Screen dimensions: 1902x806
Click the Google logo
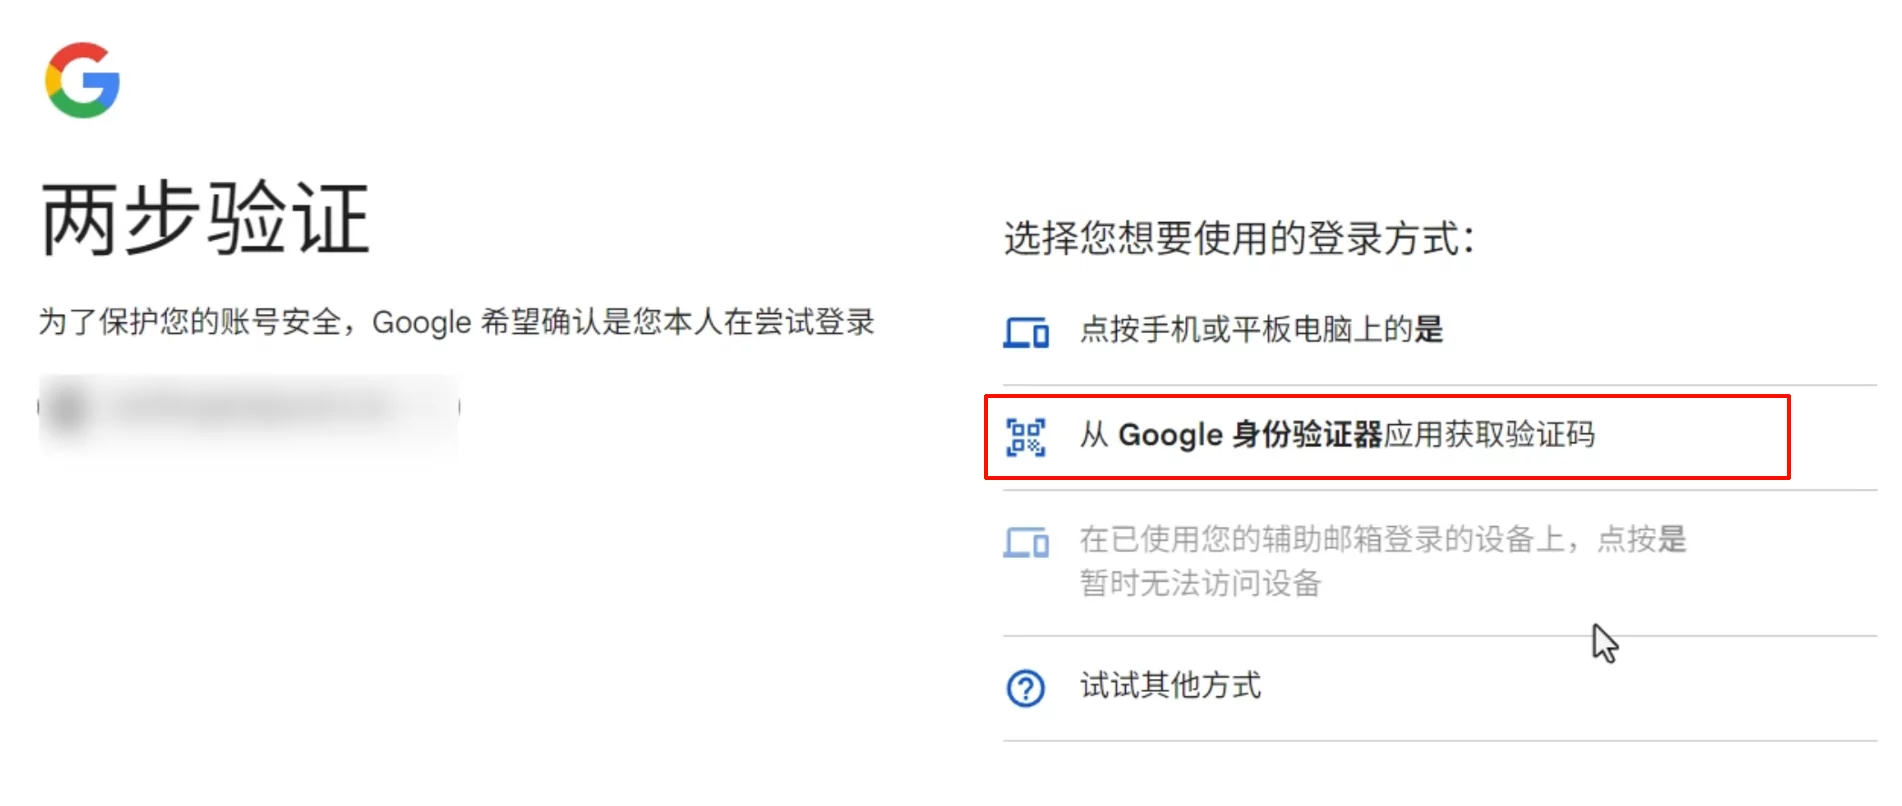point(82,80)
